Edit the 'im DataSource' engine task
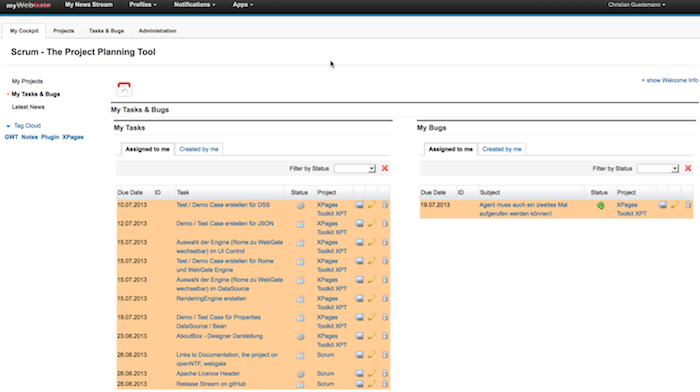Viewport: 700px width, 392px height. (371, 280)
